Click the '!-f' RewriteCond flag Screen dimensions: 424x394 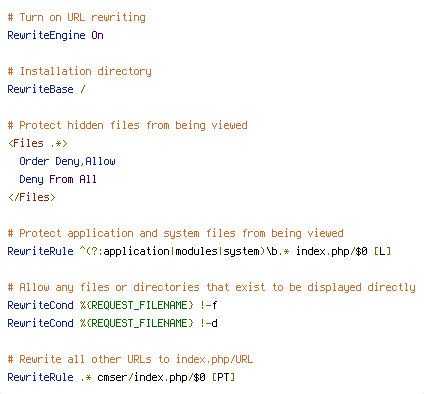coord(209,305)
